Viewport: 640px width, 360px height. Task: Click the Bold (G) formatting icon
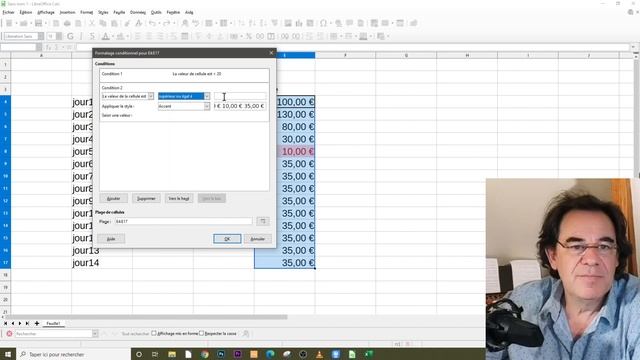coord(70,36)
